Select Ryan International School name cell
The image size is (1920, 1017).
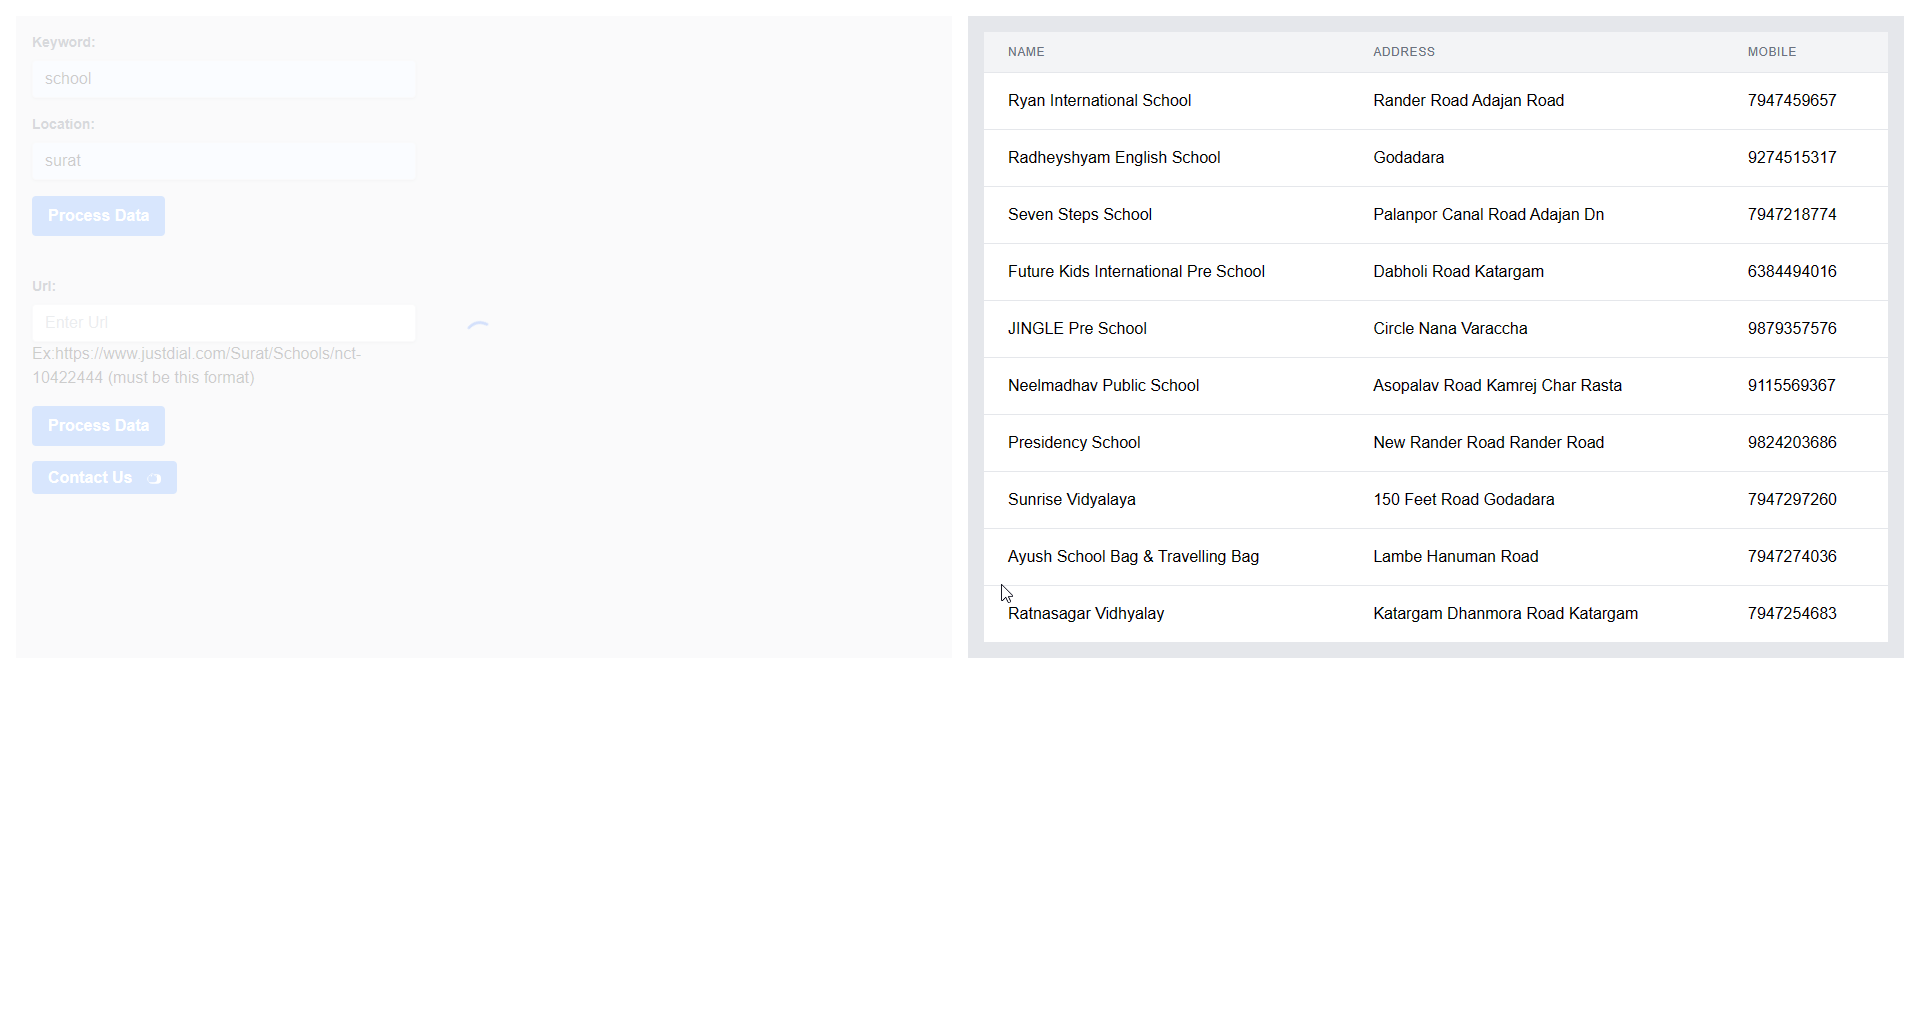click(1099, 101)
